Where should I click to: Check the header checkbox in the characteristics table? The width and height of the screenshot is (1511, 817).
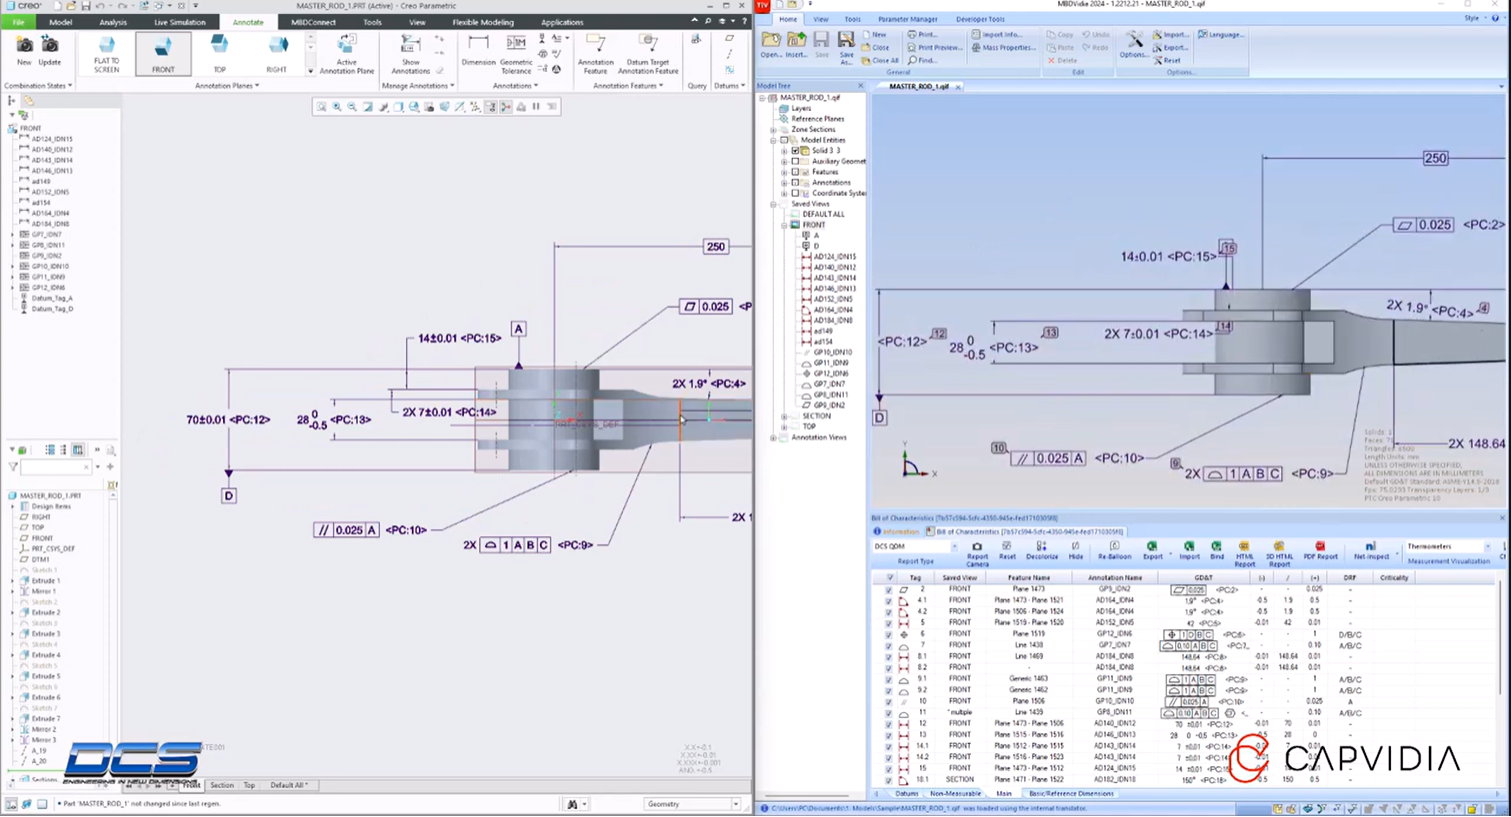[889, 577]
